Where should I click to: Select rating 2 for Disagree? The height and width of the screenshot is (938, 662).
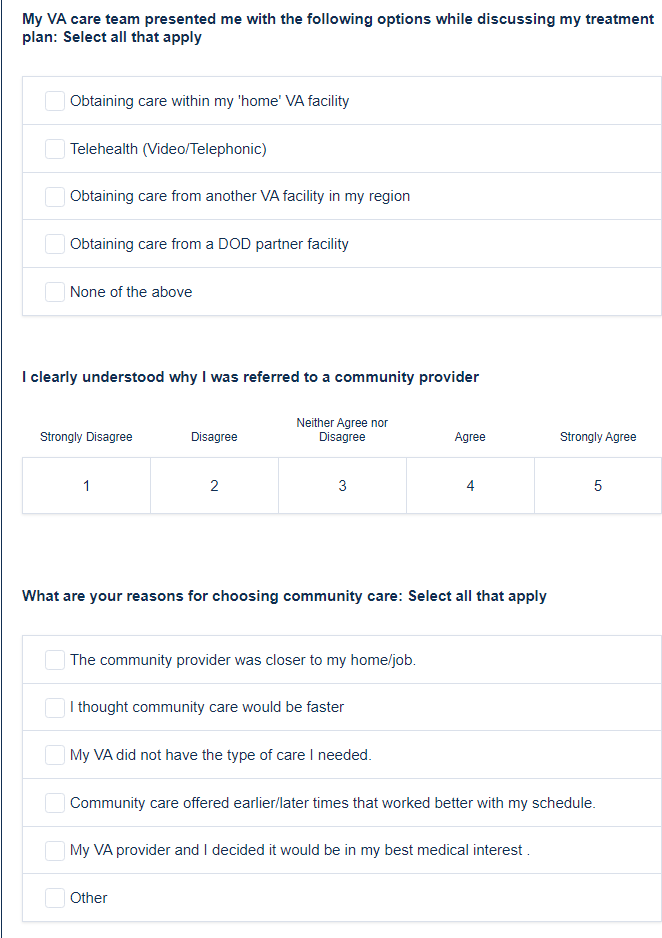click(214, 486)
